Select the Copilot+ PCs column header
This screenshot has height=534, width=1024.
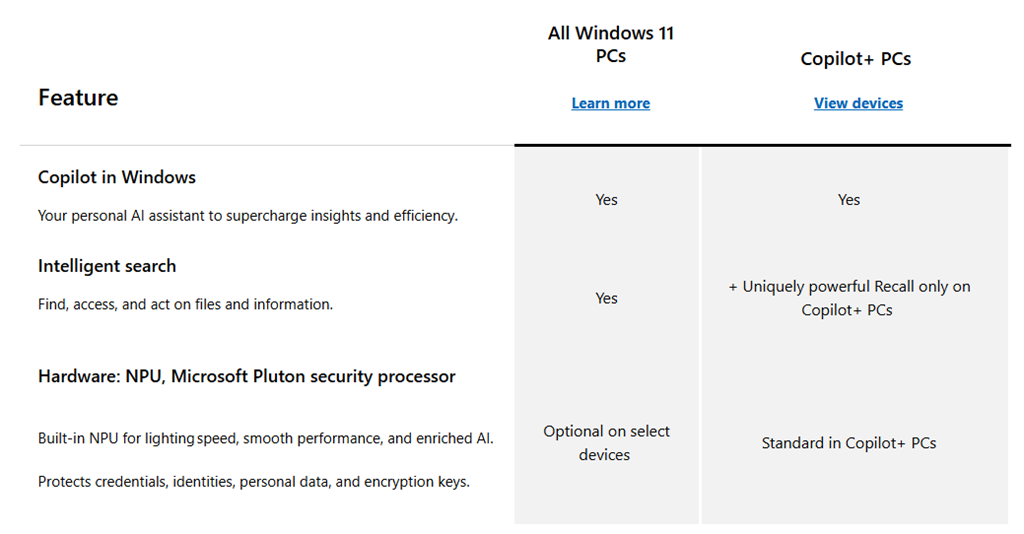(x=855, y=59)
